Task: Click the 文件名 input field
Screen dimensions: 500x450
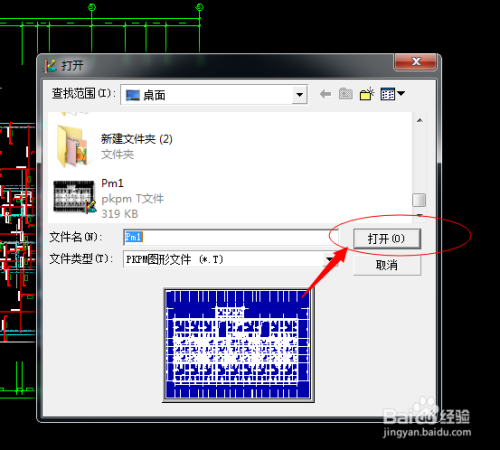Action: (x=231, y=237)
